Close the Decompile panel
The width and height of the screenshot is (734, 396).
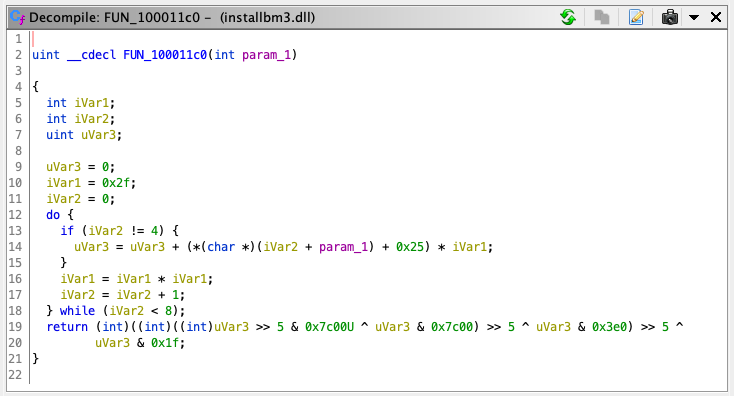click(x=716, y=17)
